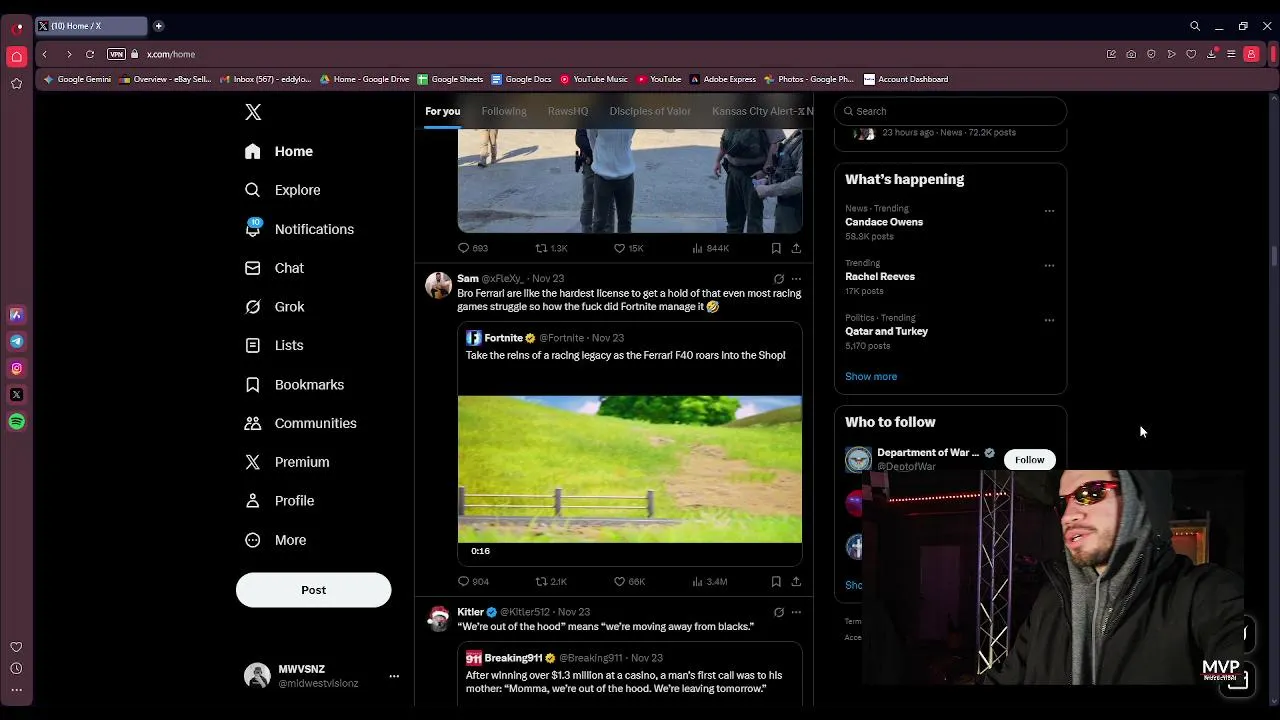Like Sam's post with 66K likes
1280x720 pixels.
pyautogui.click(x=629, y=581)
